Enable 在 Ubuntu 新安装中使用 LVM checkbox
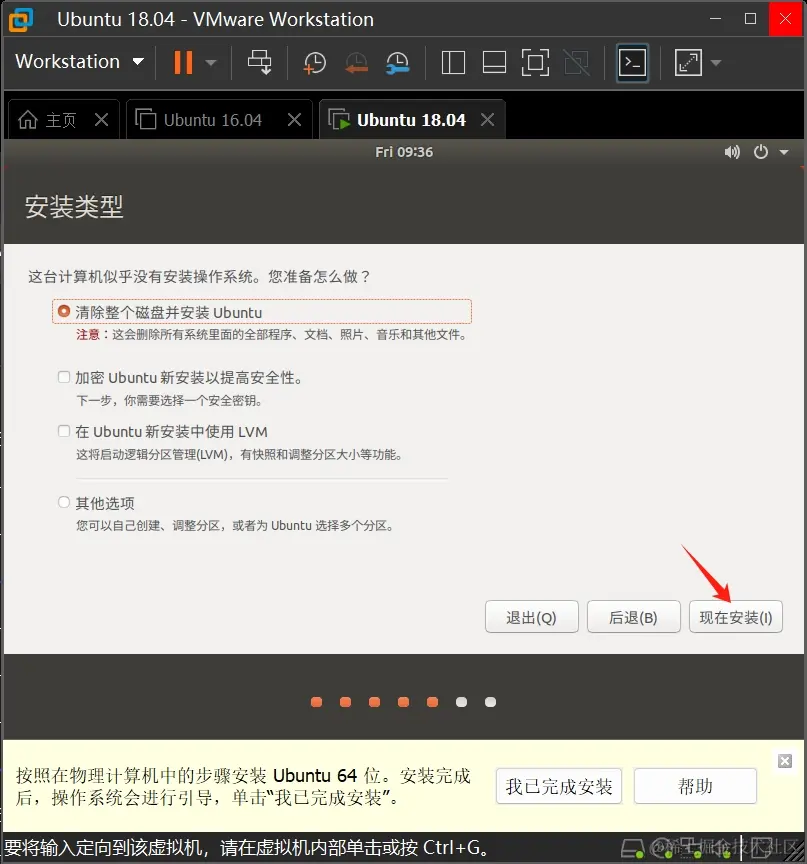This screenshot has width=807, height=864. click(x=64, y=431)
